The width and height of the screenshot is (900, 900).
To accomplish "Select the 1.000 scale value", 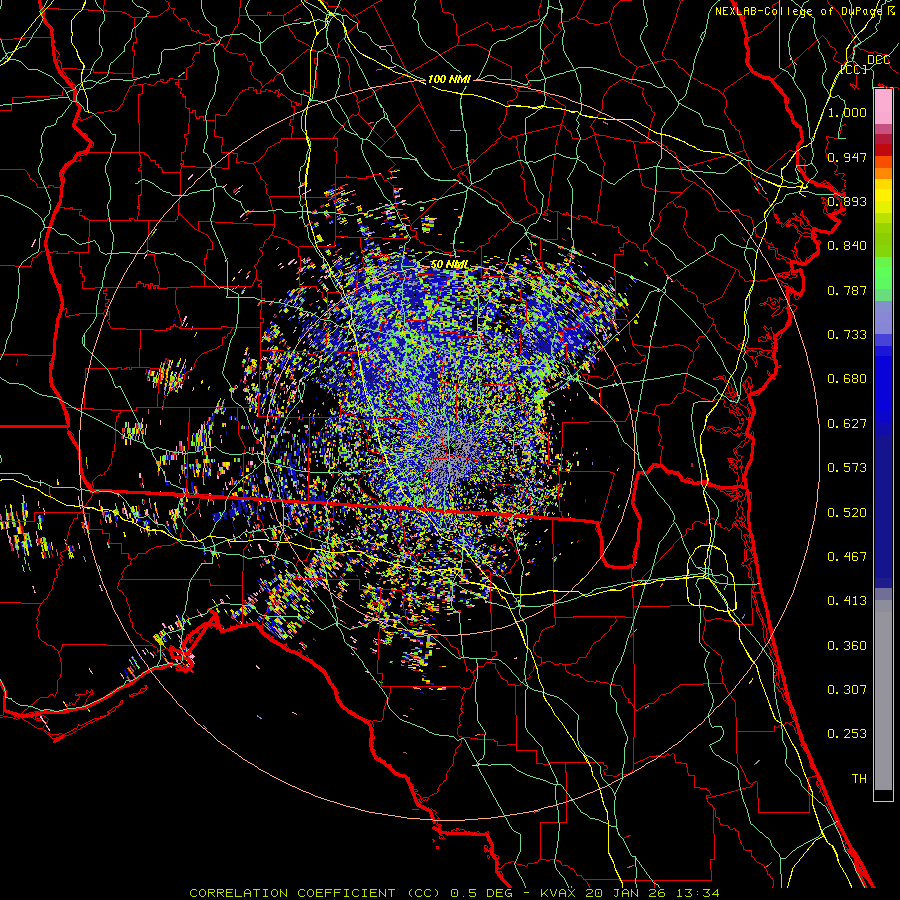I will [x=847, y=112].
